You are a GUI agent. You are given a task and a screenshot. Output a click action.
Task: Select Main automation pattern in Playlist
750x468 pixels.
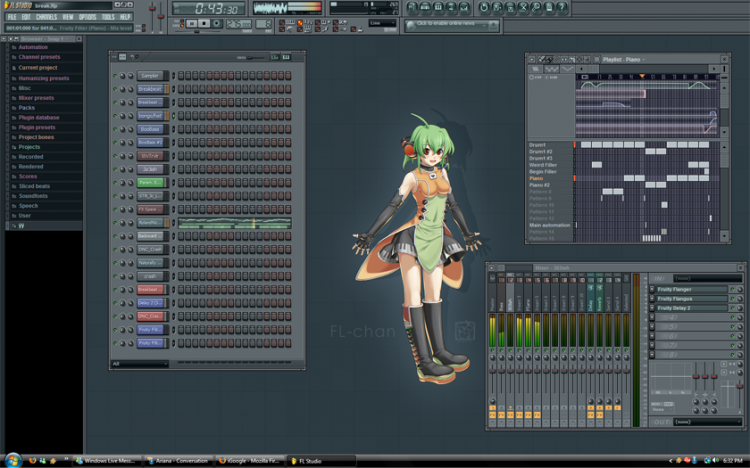549,225
